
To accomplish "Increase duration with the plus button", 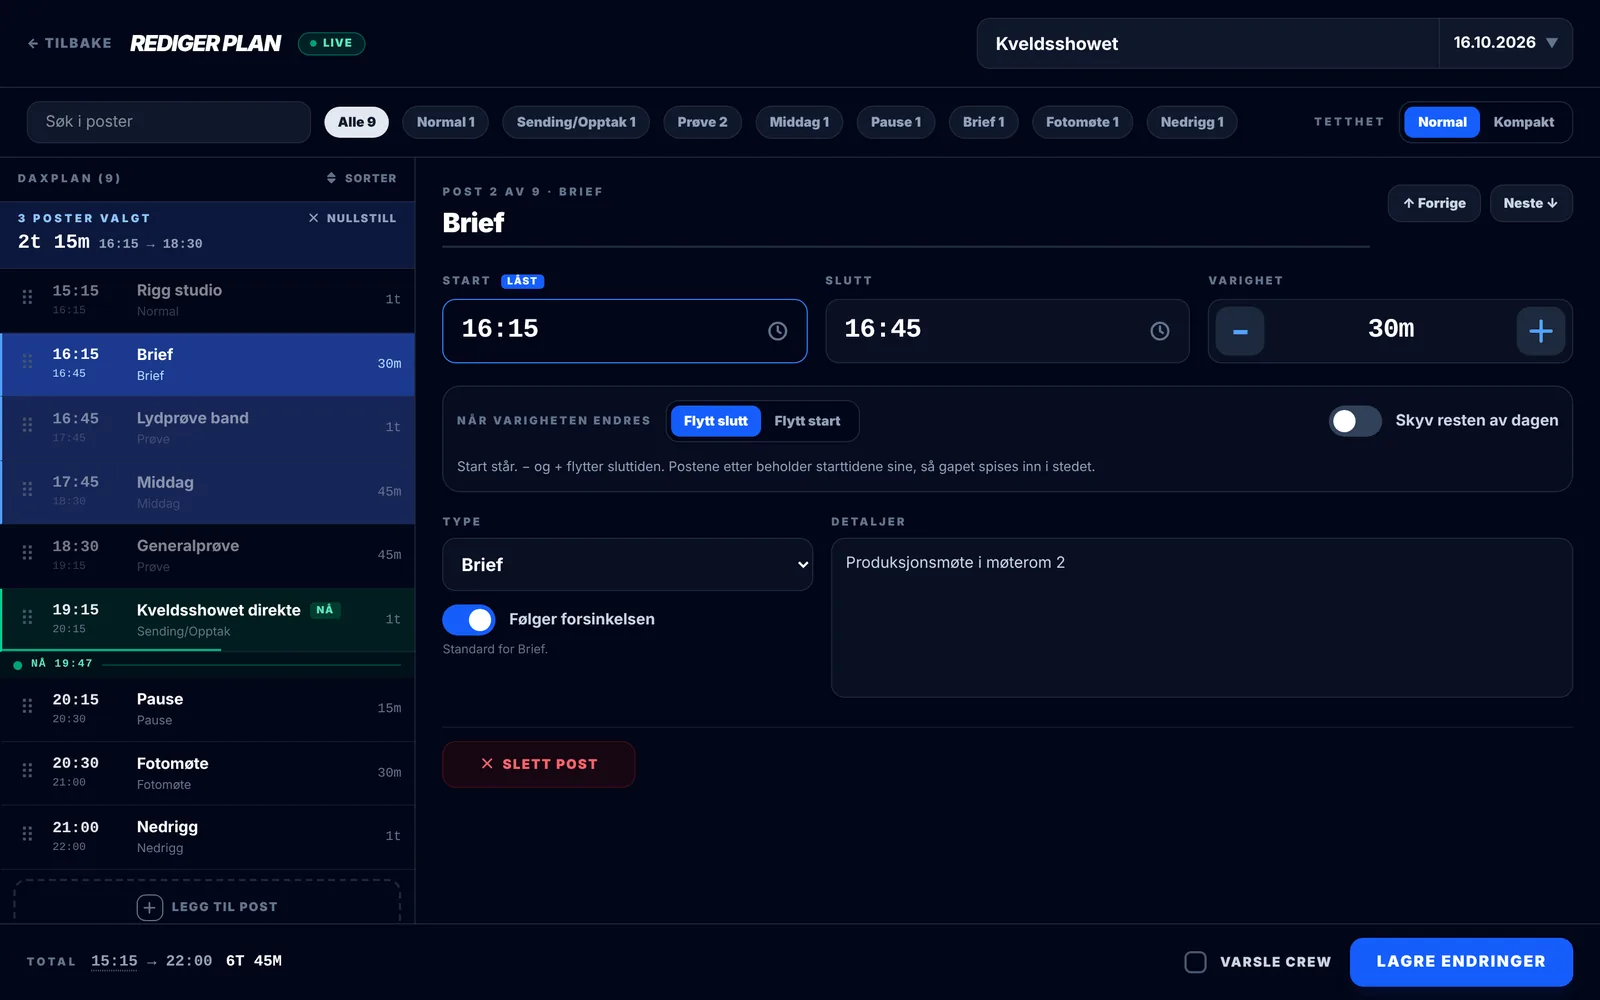I will pyautogui.click(x=1541, y=331).
